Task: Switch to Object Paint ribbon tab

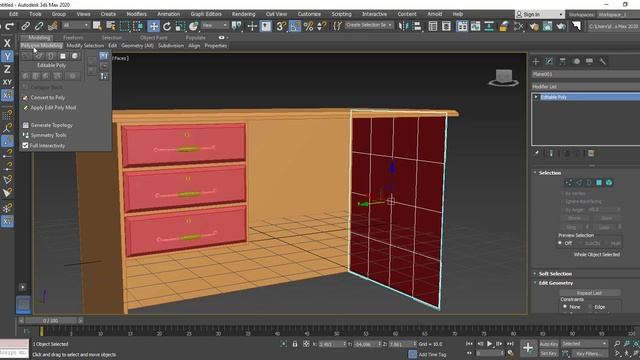Action: click(x=154, y=38)
